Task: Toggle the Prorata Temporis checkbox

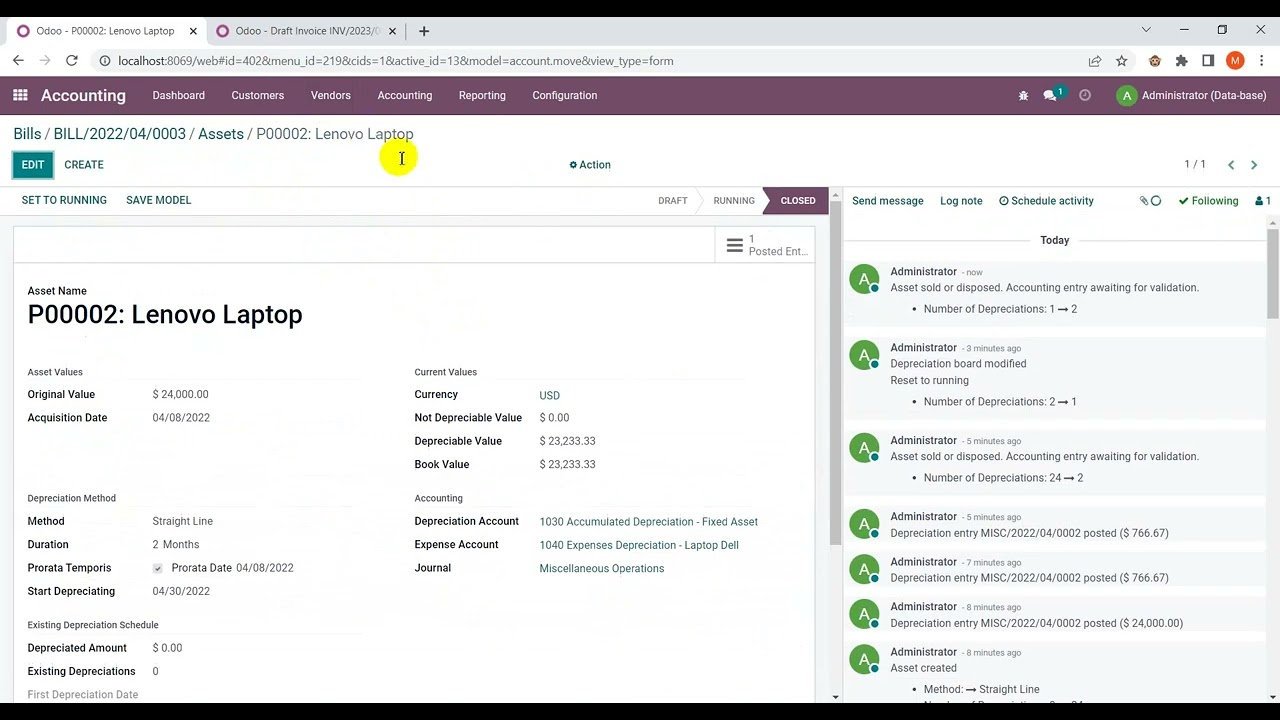Action: [x=157, y=568]
